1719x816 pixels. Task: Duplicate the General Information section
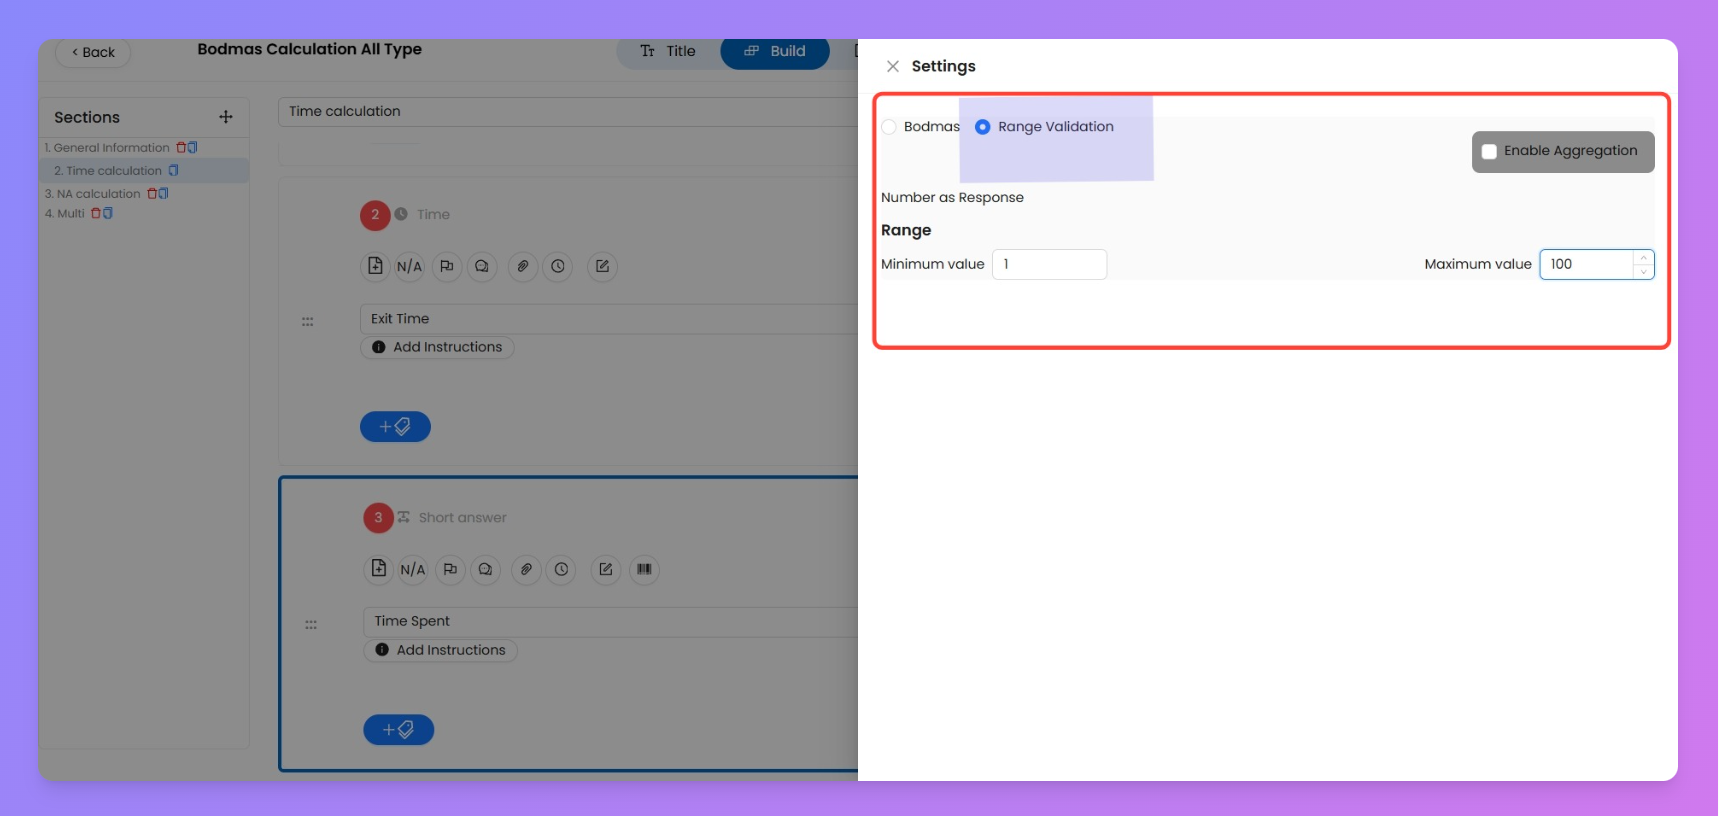192,148
